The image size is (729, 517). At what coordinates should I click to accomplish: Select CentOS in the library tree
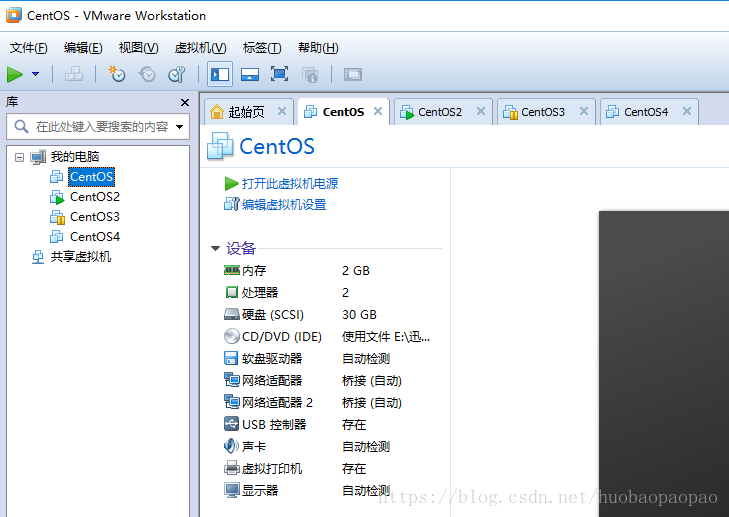click(91, 177)
